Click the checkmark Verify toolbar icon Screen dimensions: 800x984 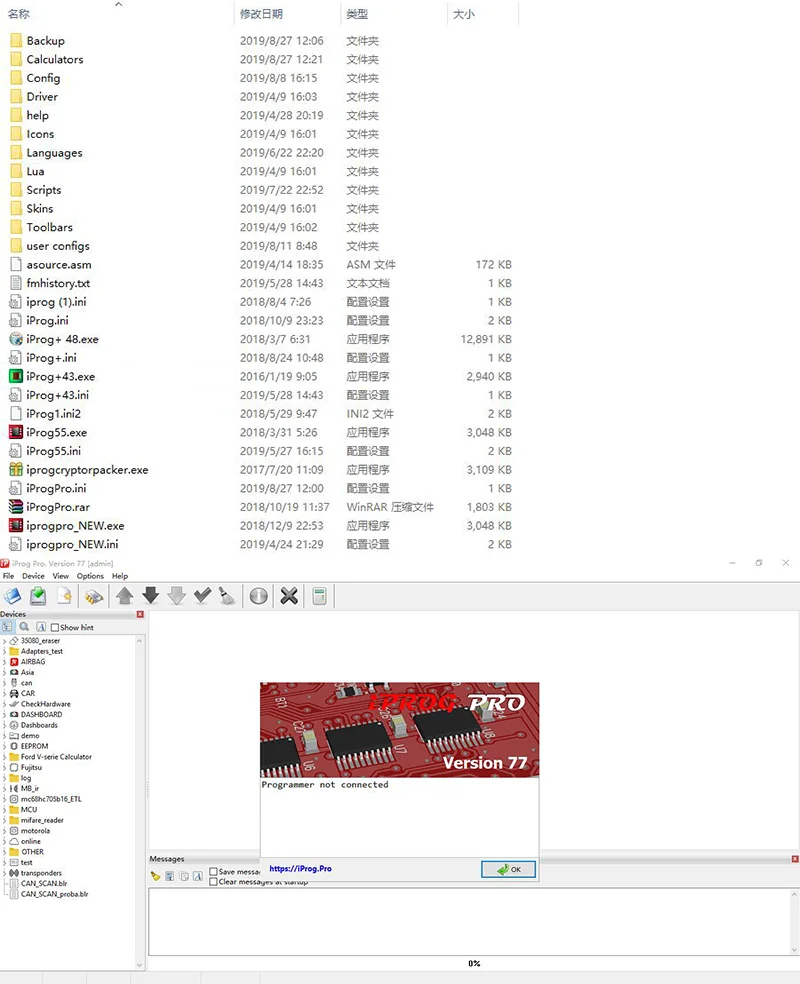[x=202, y=595]
